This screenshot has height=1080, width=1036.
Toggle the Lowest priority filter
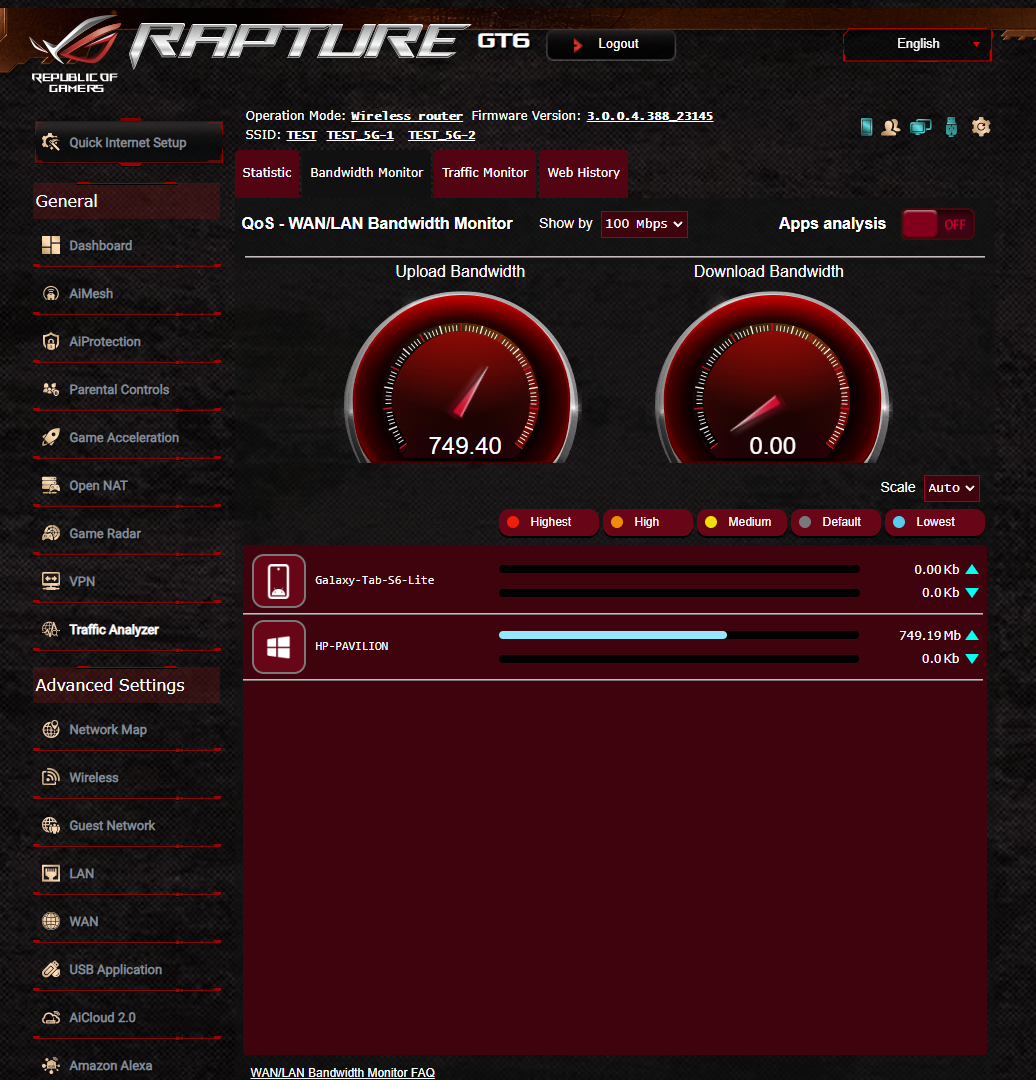point(934,522)
